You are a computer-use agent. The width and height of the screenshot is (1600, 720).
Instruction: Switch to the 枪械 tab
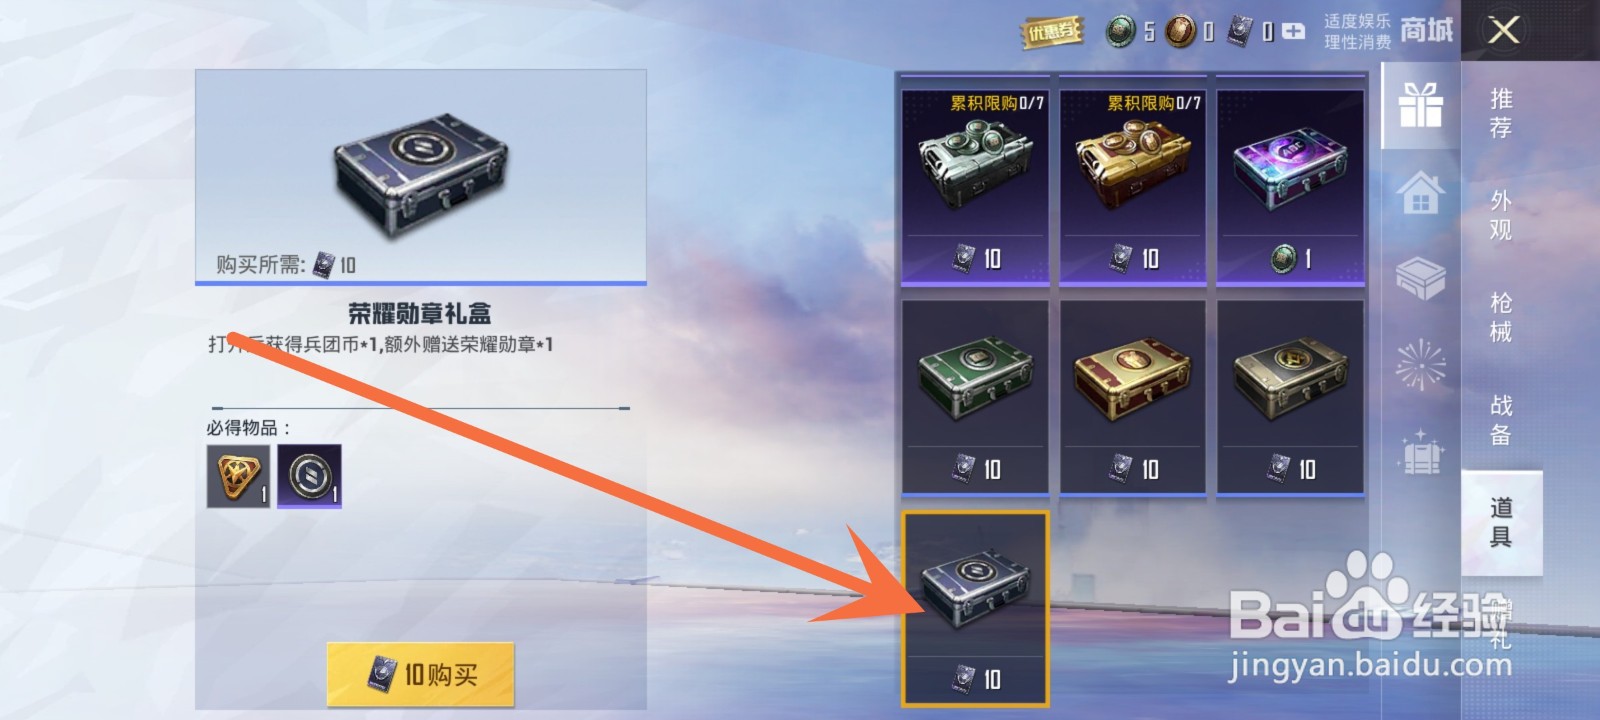(1501, 317)
